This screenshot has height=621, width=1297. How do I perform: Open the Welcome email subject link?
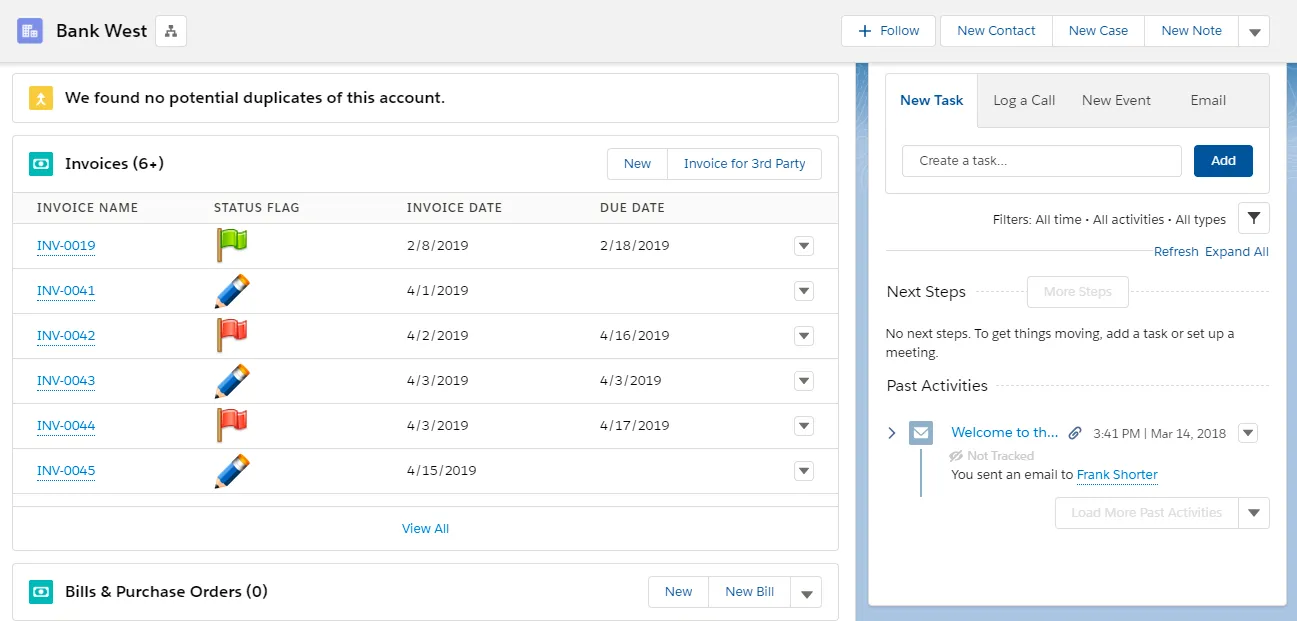coord(1004,433)
